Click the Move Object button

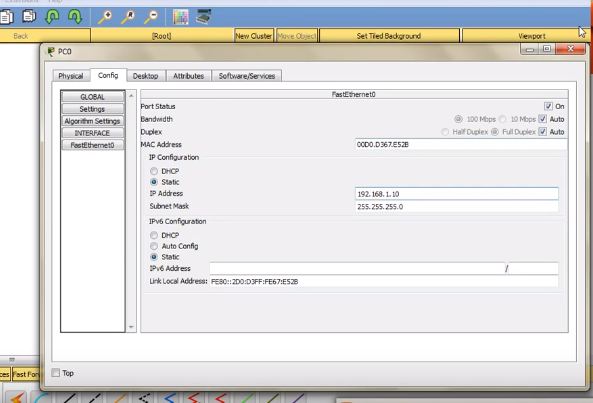pyautogui.click(x=296, y=36)
